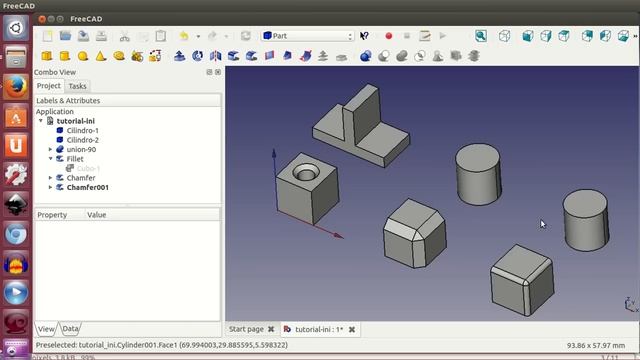Fuse shapes with the Union tool
Screen dimensions: 640x360
pos(402,56)
